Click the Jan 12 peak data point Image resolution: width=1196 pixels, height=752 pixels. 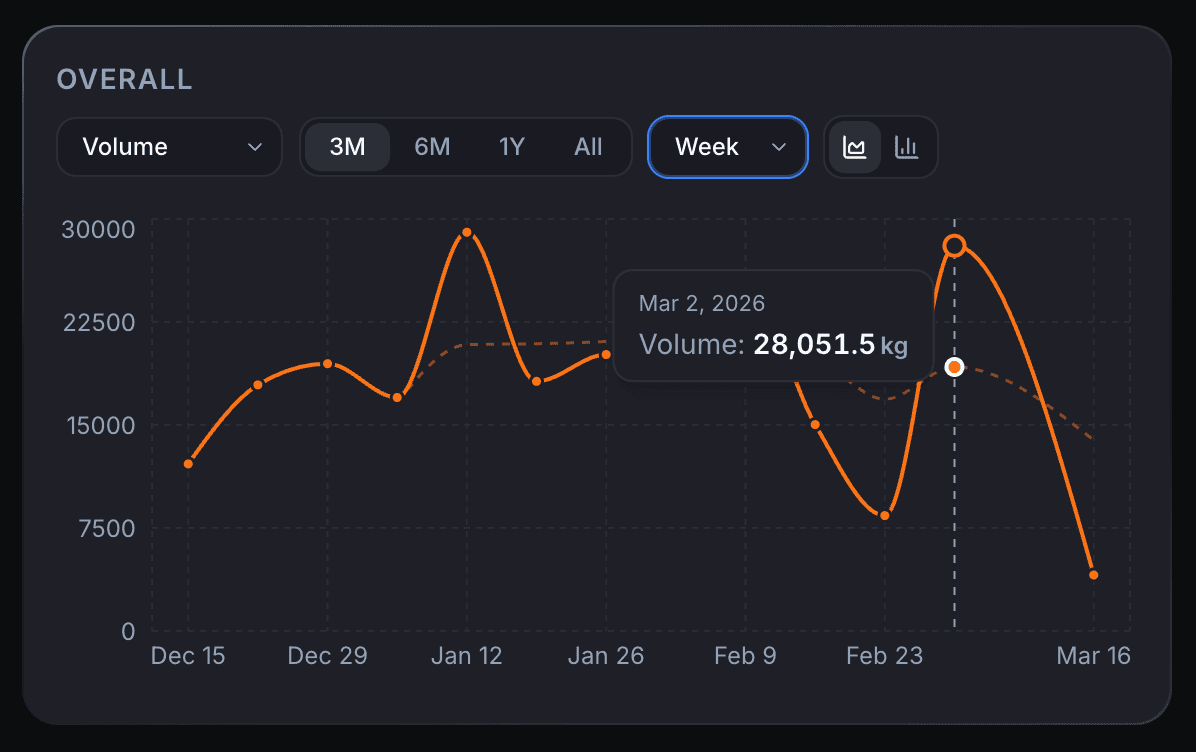pos(467,232)
